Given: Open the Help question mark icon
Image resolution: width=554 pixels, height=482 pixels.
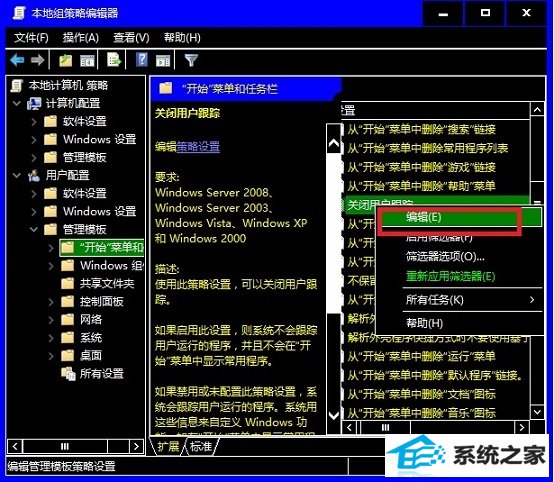Looking at the screenshot, I should pyautogui.click(x=142, y=60).
